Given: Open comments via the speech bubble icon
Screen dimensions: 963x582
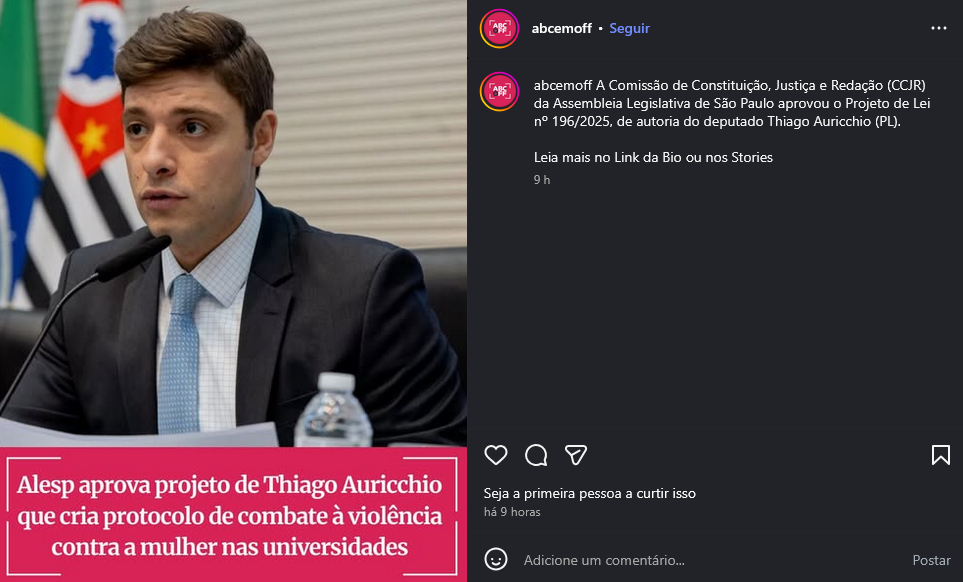Looking at the screenshot, I should 536,455.
